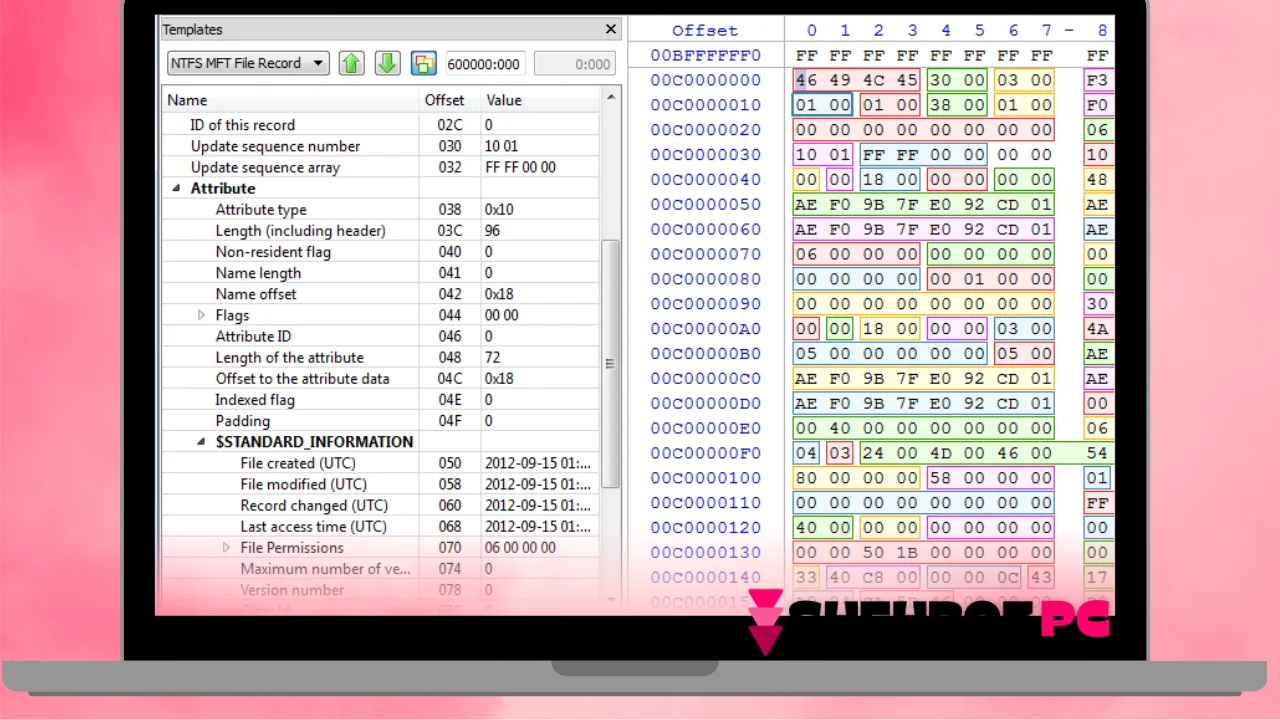Click the templates vertical scrollbar thumb
Image resolution: width=1280 pixels, height=720 pixels.
pos(611,364)
